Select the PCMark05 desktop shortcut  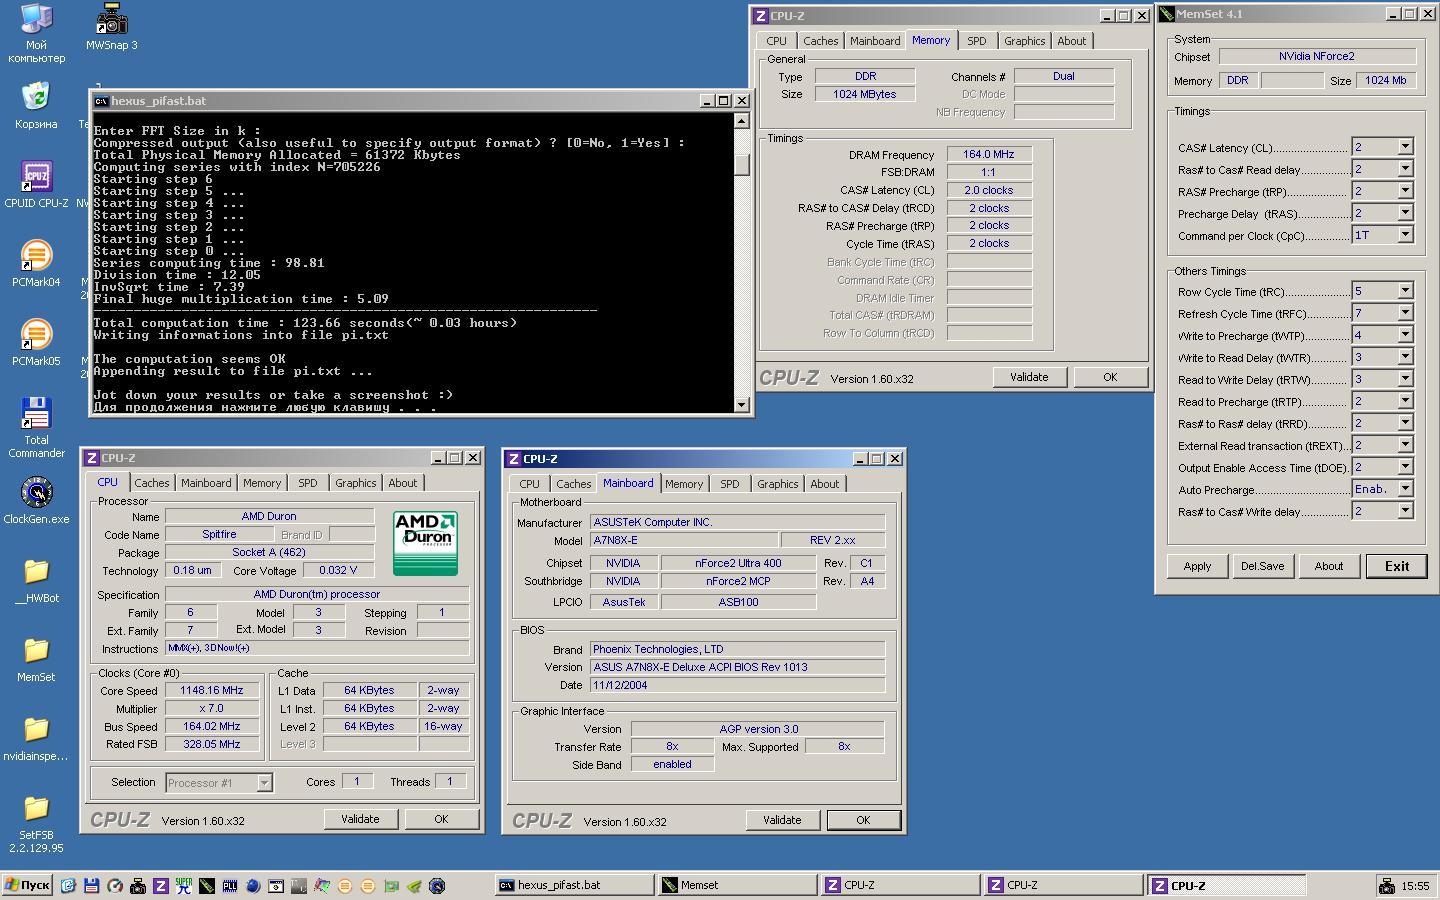[x=36, y=343]
